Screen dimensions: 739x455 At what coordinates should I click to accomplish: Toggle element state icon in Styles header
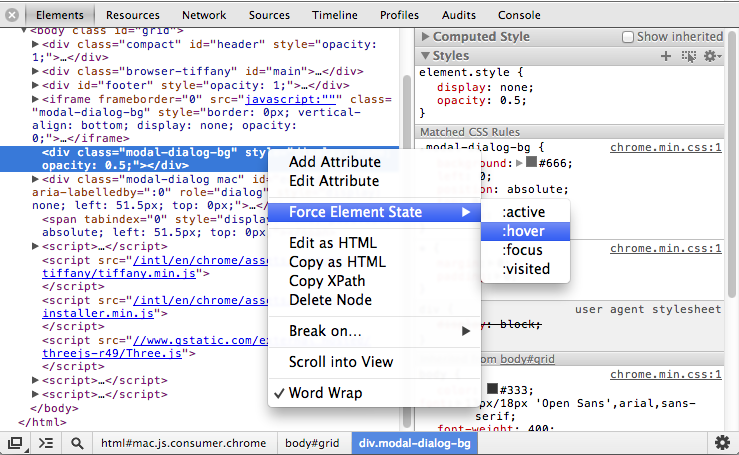[688, 56]
